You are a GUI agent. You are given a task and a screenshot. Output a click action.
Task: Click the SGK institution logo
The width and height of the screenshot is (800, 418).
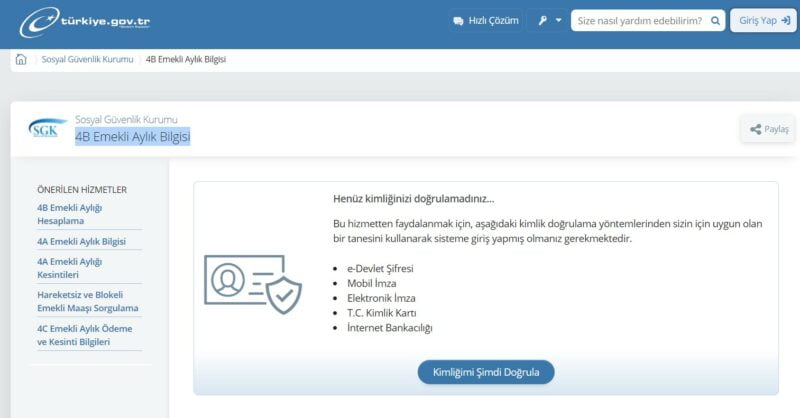point(47,129)
